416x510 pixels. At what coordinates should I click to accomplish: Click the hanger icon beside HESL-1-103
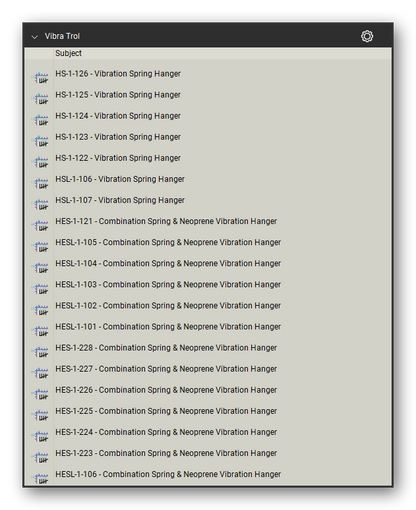(x=40, y=288)
